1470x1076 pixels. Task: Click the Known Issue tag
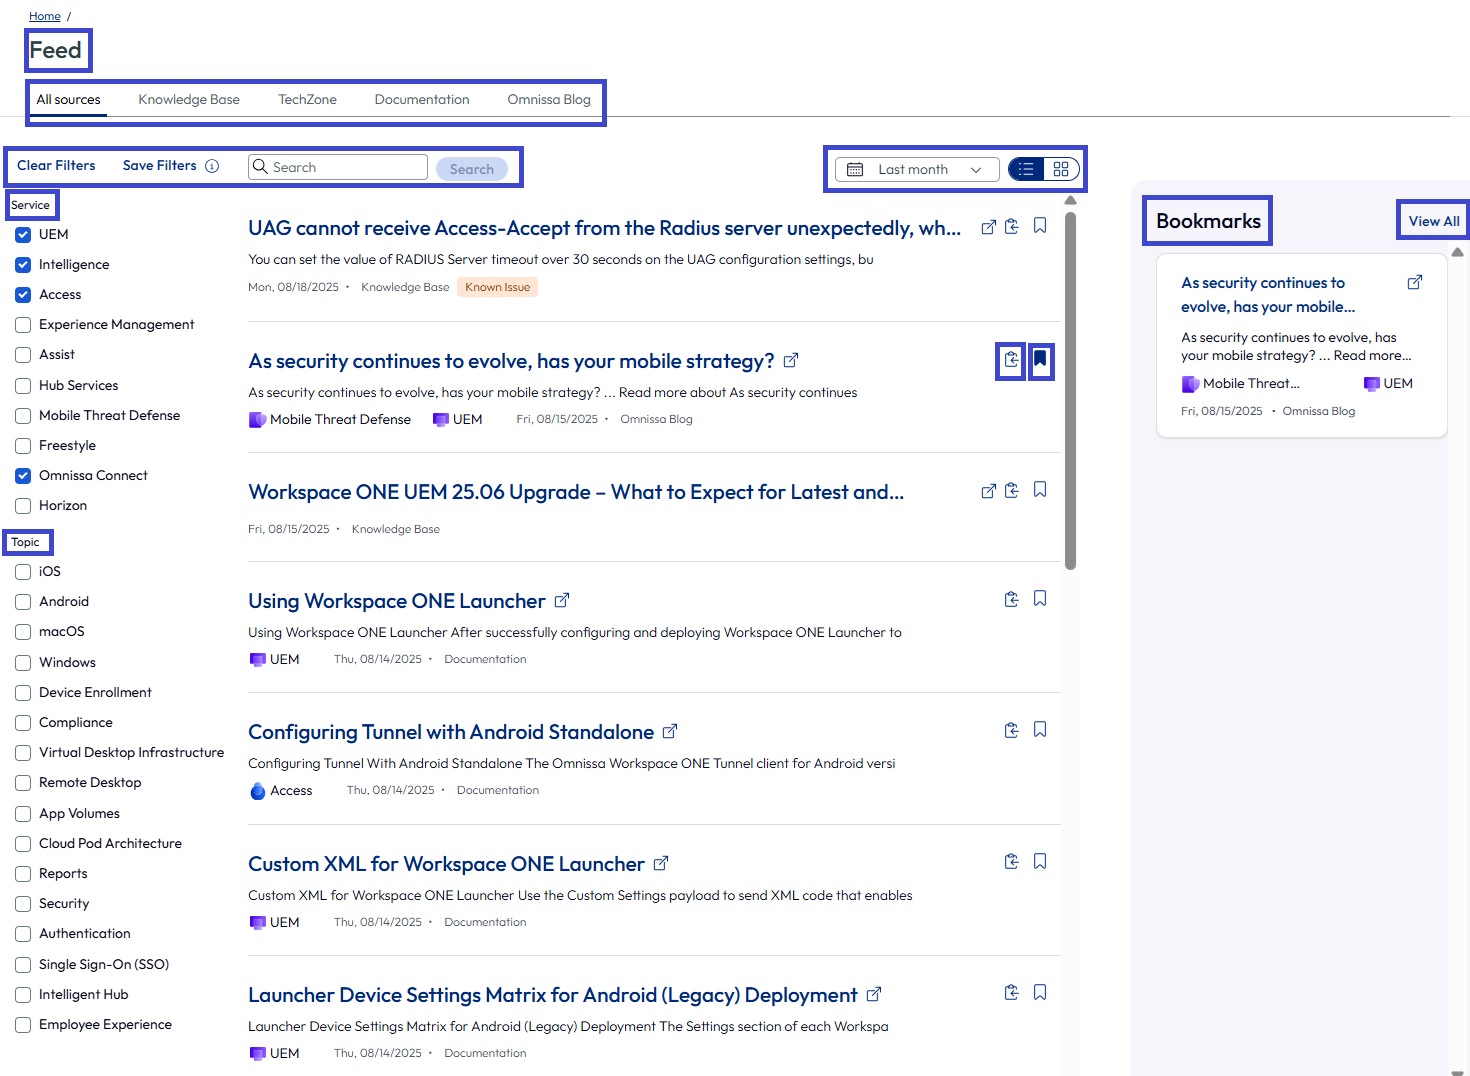click(x=497, y=287)
